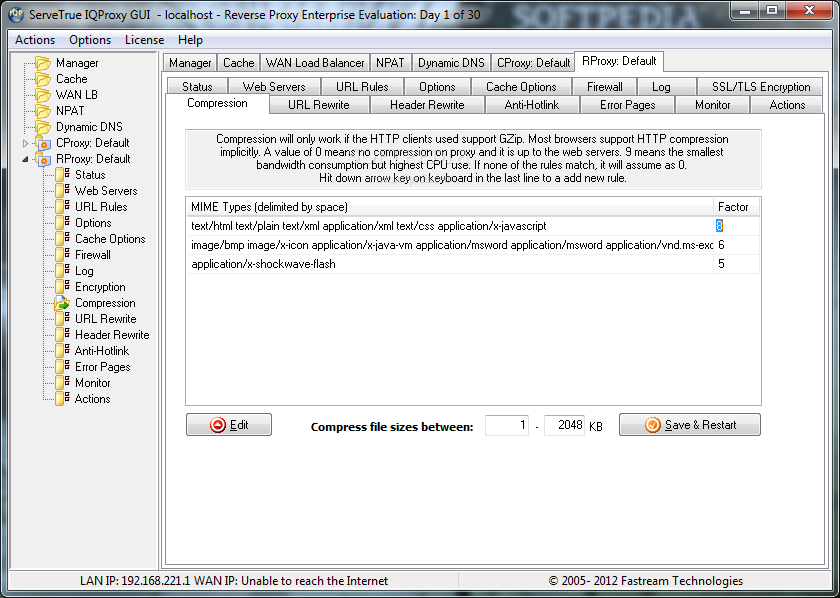Open the URL Rewrite sub-tab
Viewport: 840px width, 598px height.
pyautogui.click(x=319, y=105)
